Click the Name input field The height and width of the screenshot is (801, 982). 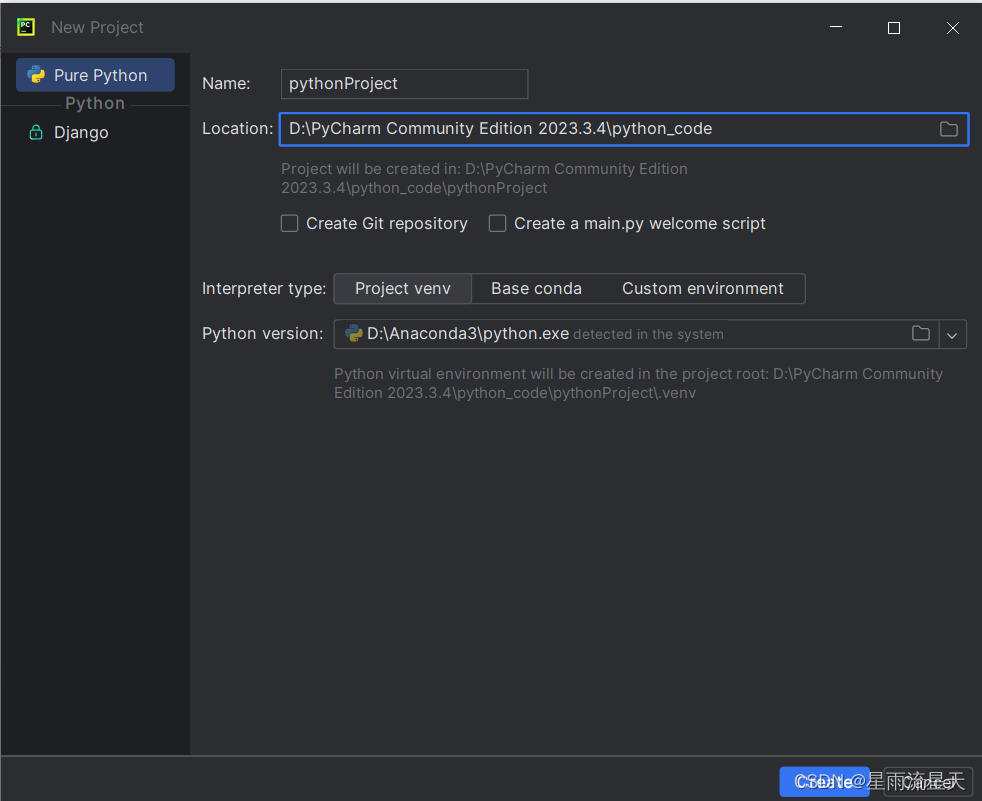[x=404, y=84]
